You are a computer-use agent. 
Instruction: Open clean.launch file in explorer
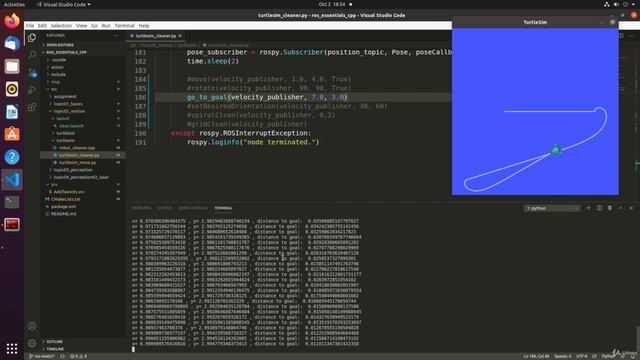tap(71, 126)
